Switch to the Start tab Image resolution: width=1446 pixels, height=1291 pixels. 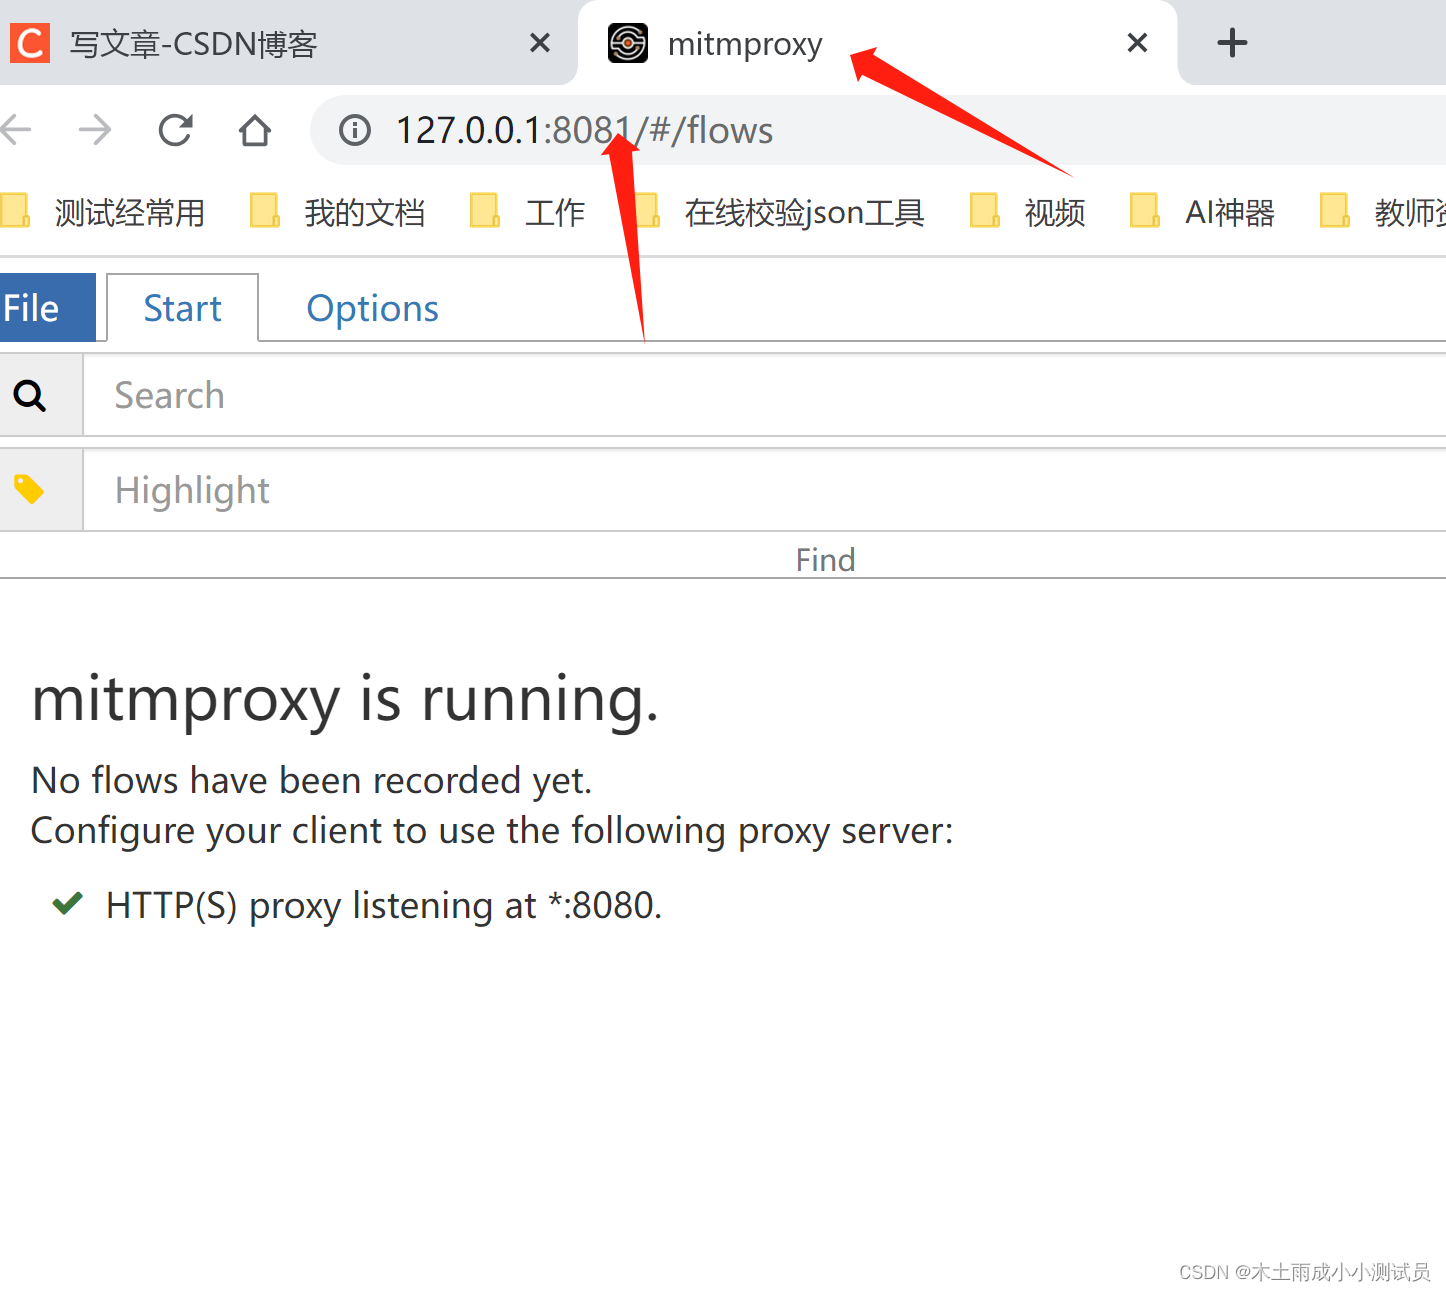182,308
